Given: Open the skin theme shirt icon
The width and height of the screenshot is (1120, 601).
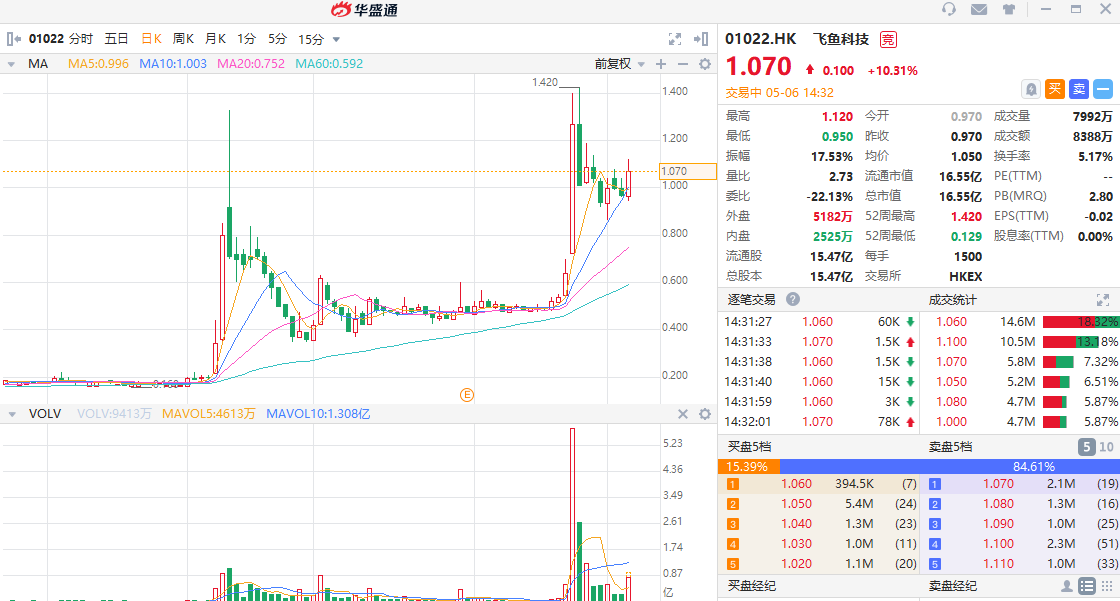Looking at the screenshot, I should 1009,9.
